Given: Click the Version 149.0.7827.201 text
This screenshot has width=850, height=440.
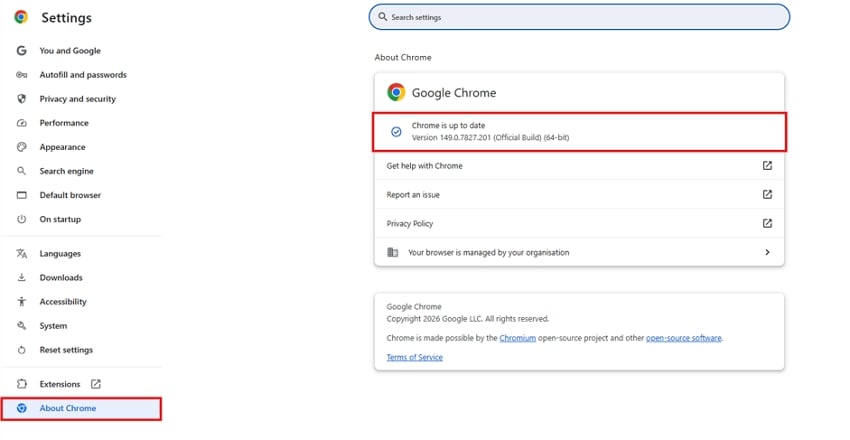Looking at the screenshot, I should (x=491, y=138).
